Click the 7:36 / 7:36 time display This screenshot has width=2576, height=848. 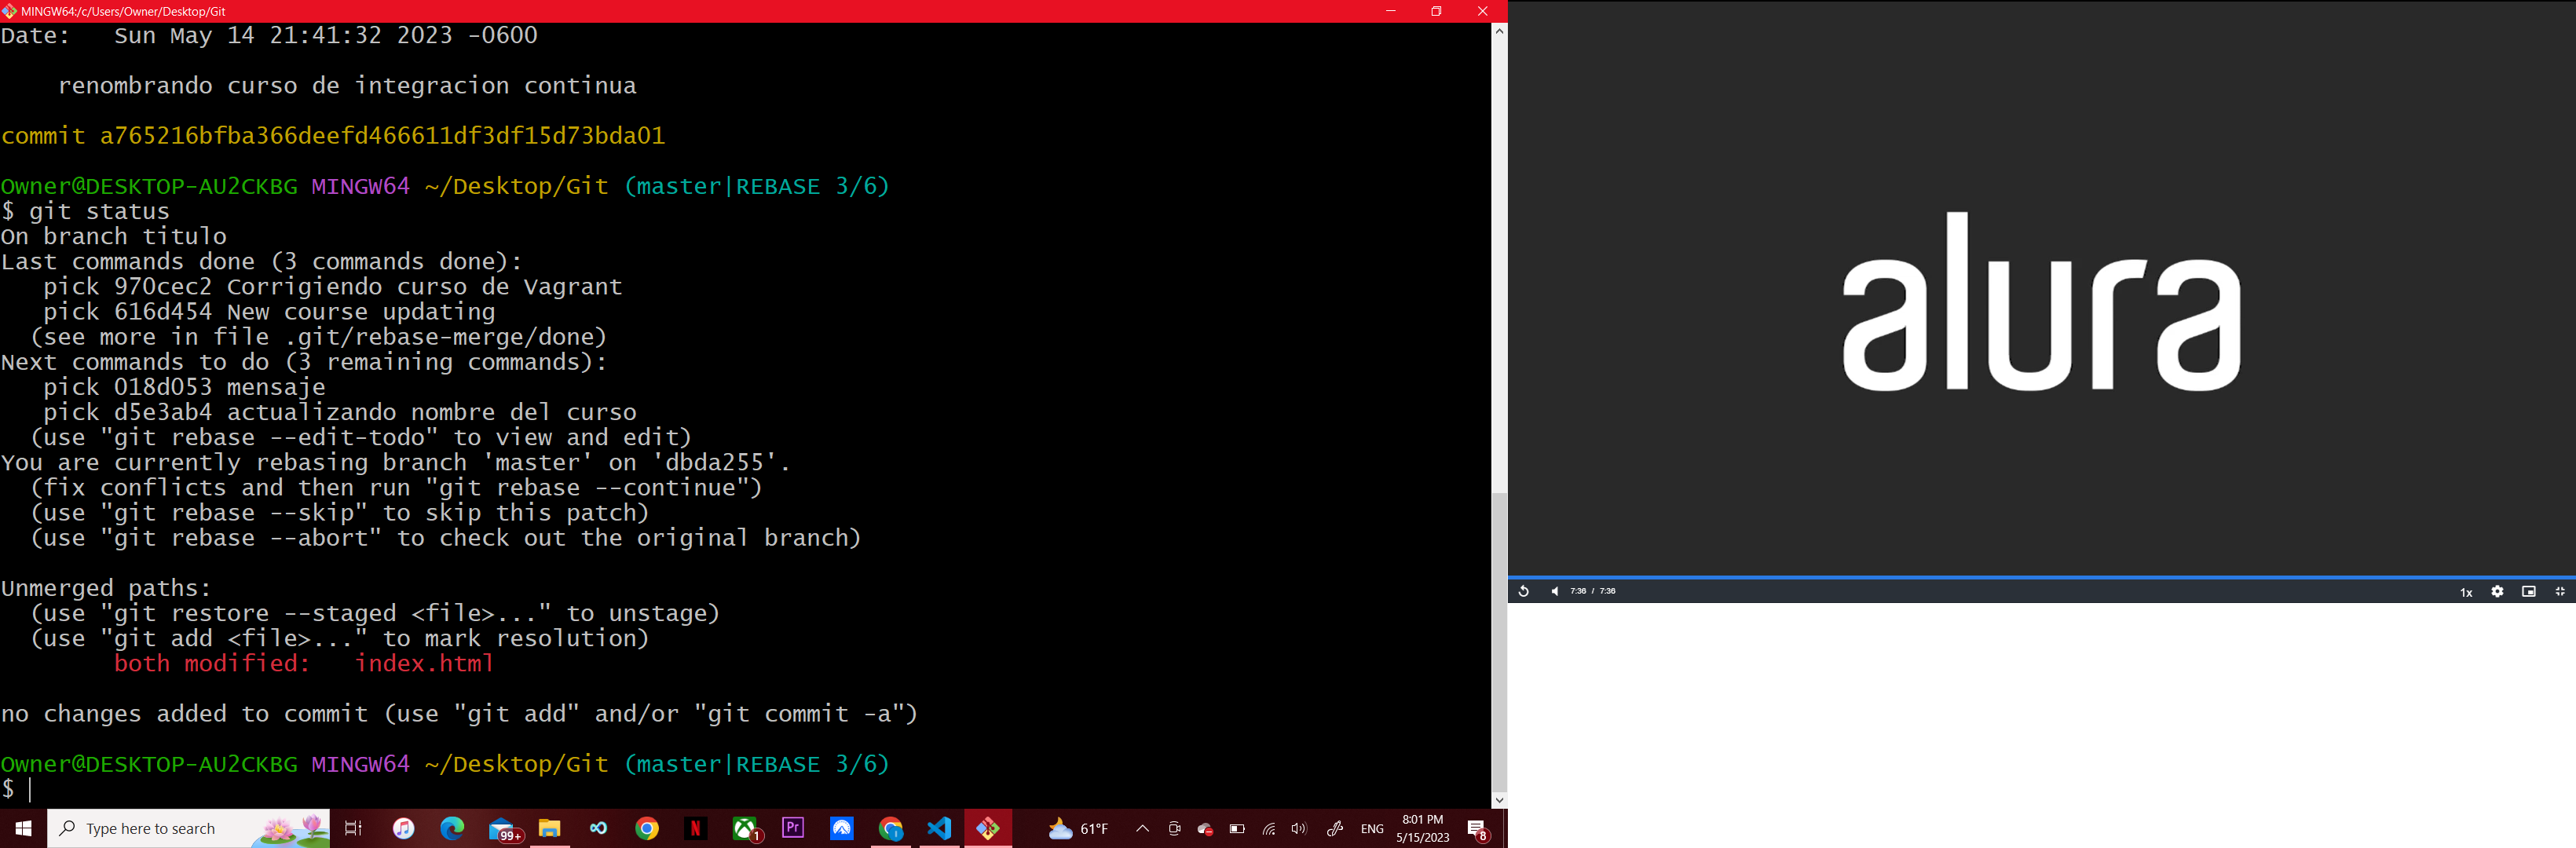pos(1593,591)
